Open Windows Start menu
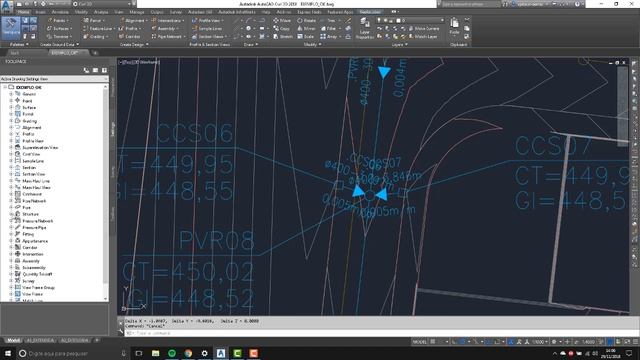This screenshot has height=360, width=640. pyautogui.click(x=8, y=353)
